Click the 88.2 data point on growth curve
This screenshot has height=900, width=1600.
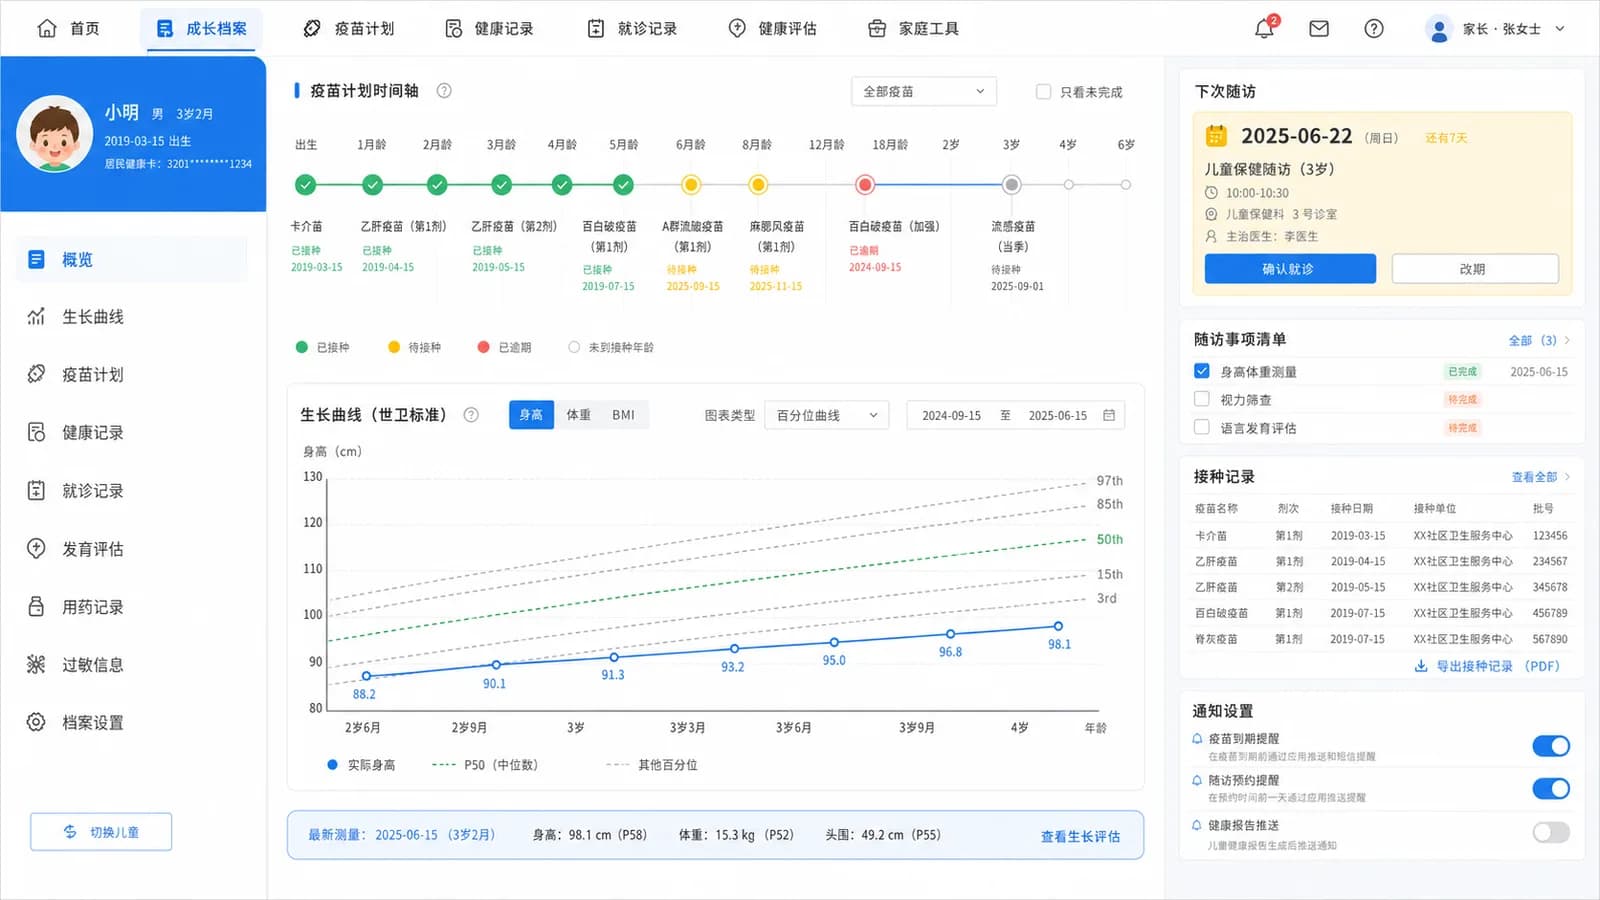tap(366, 676)
